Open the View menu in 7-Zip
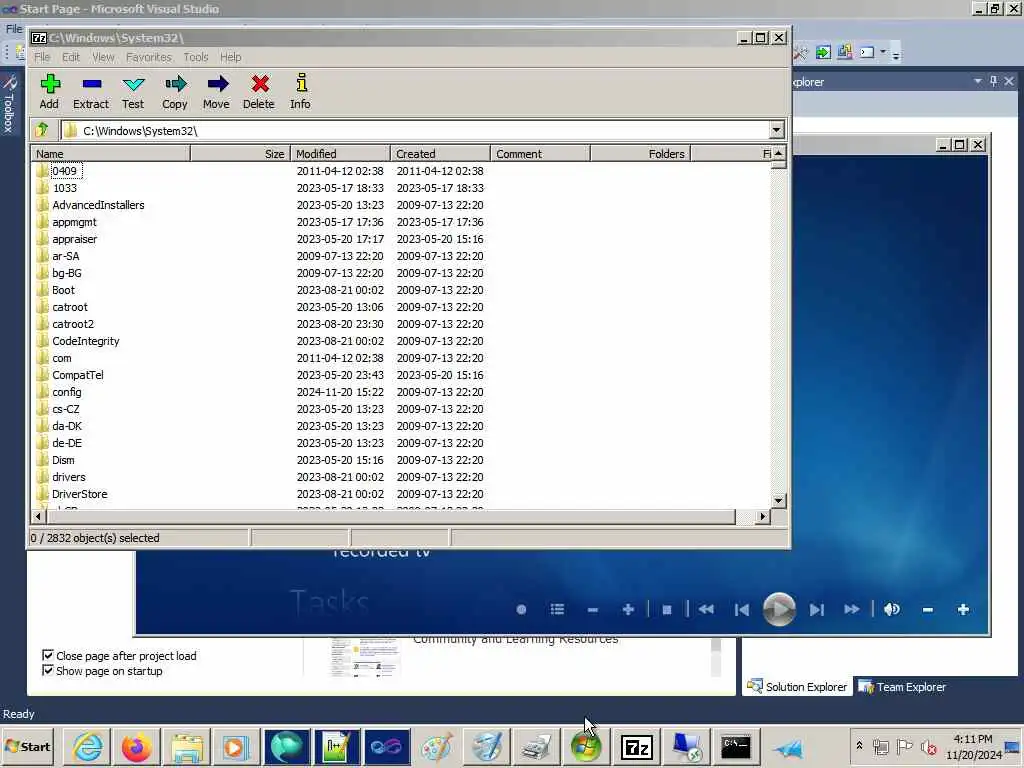The width and height of the screenshot is (1024, 768). [x=103, y=57]
